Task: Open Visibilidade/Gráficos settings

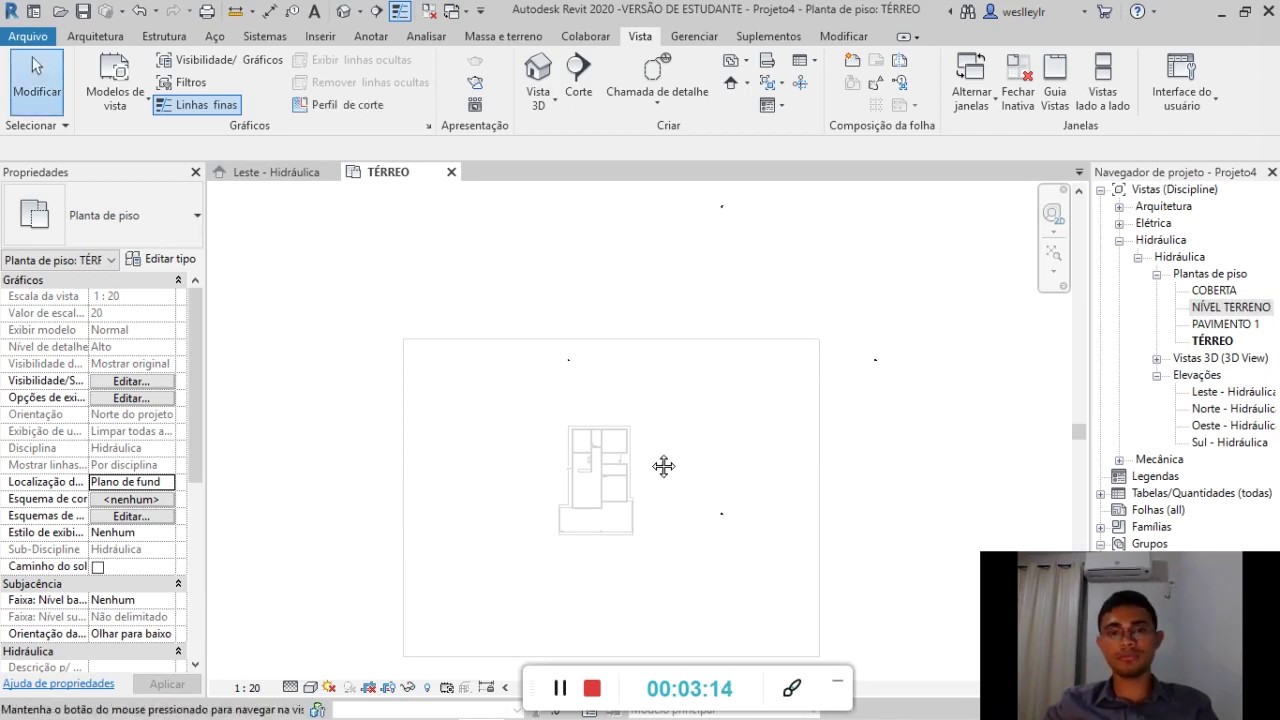Action: 220,60
